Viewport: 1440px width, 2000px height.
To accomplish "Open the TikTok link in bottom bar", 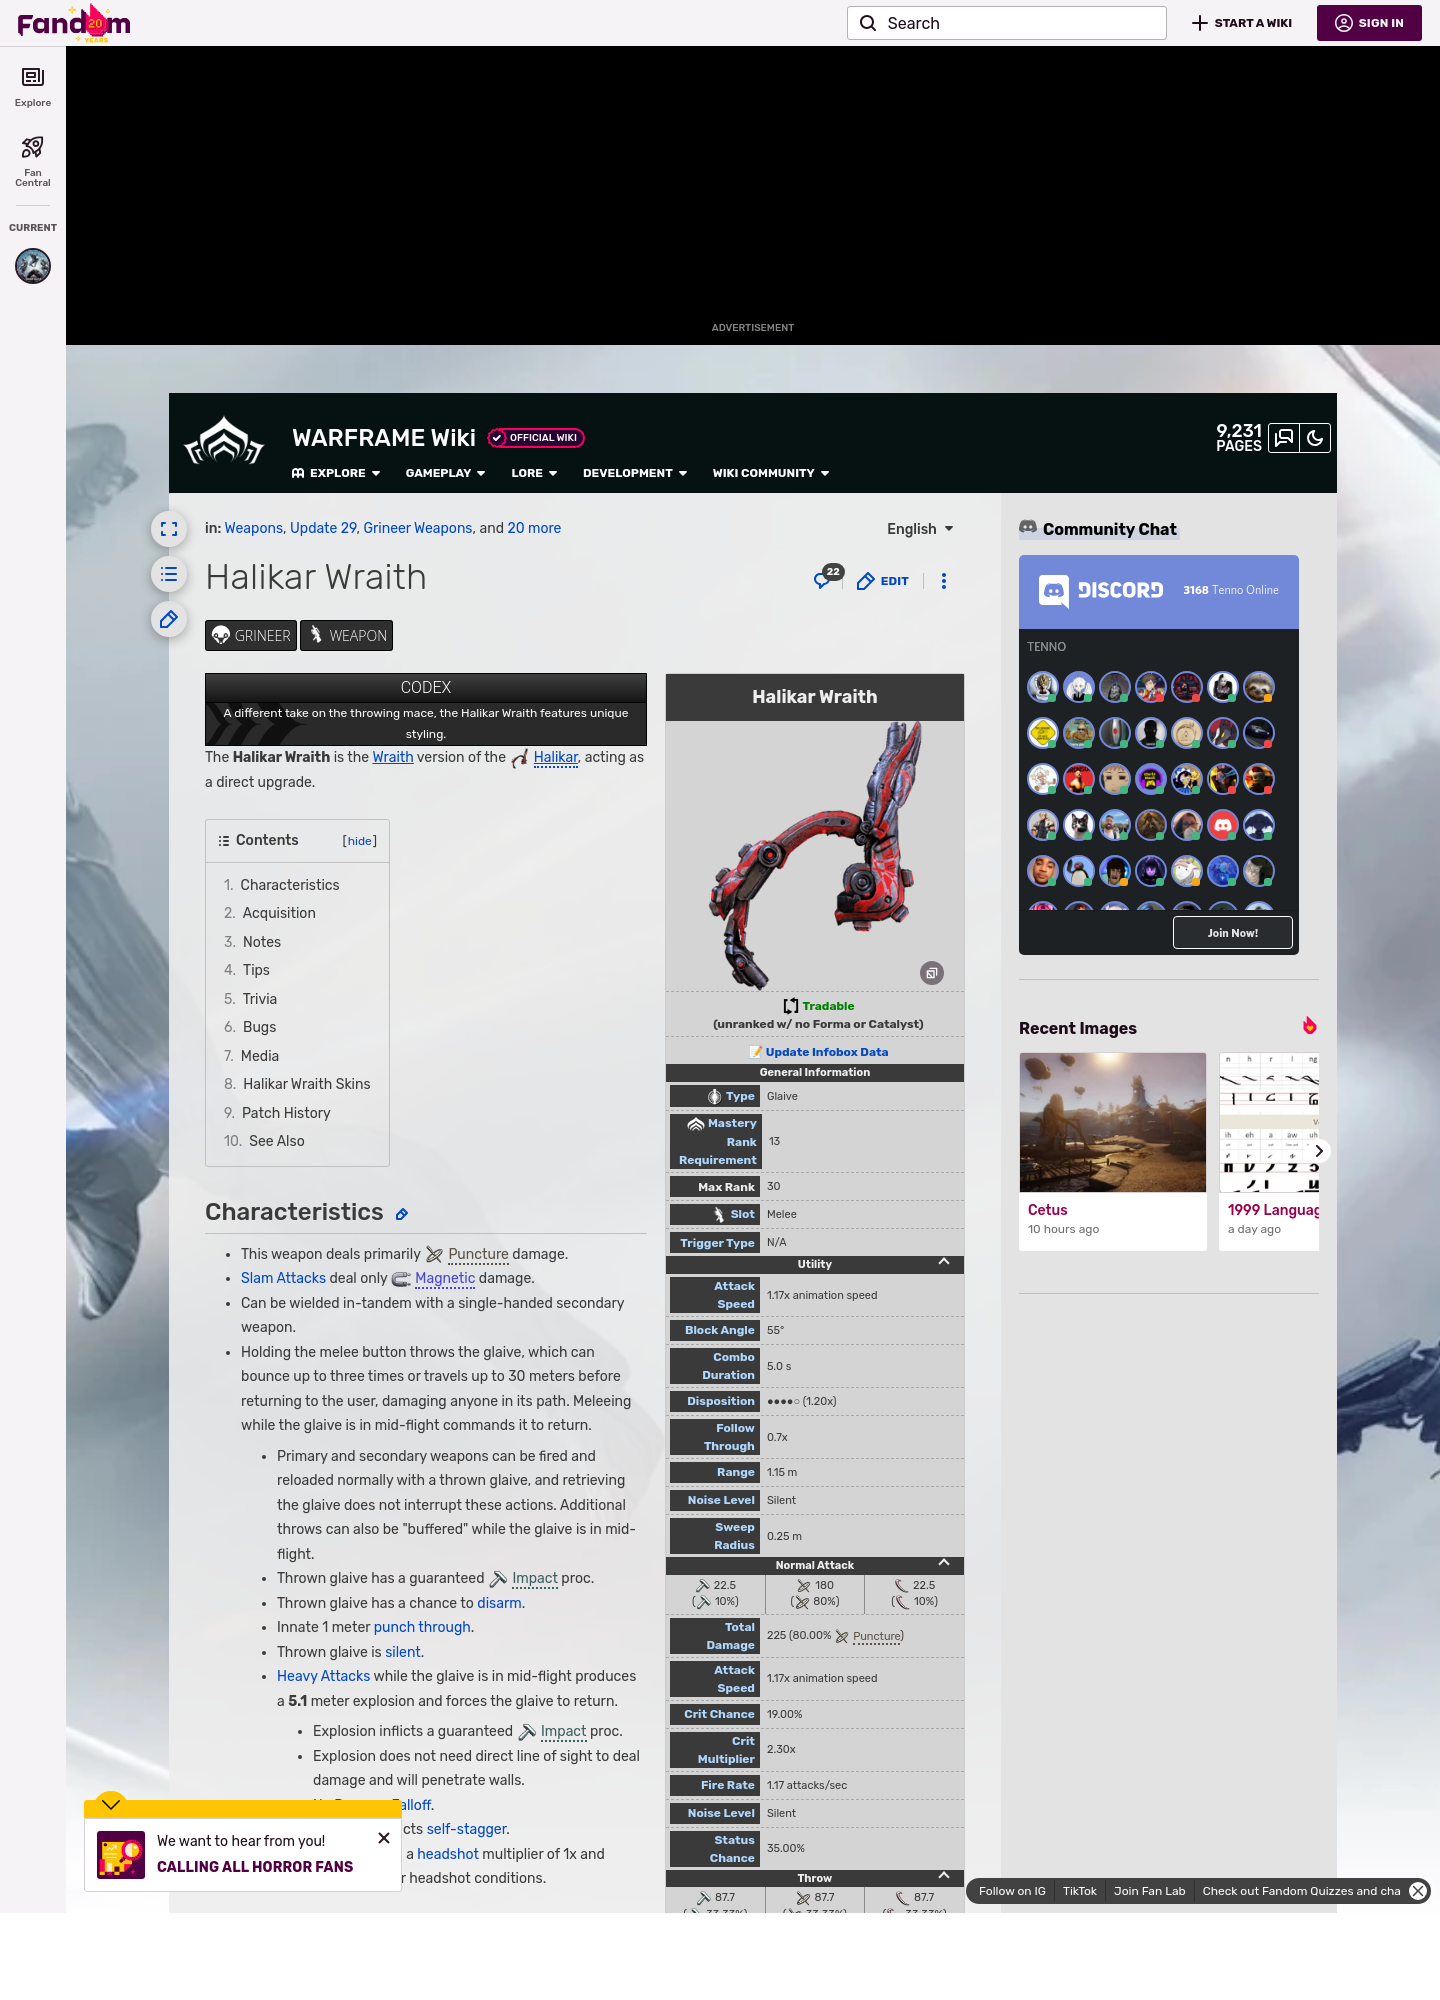I will (1080, 1891).
